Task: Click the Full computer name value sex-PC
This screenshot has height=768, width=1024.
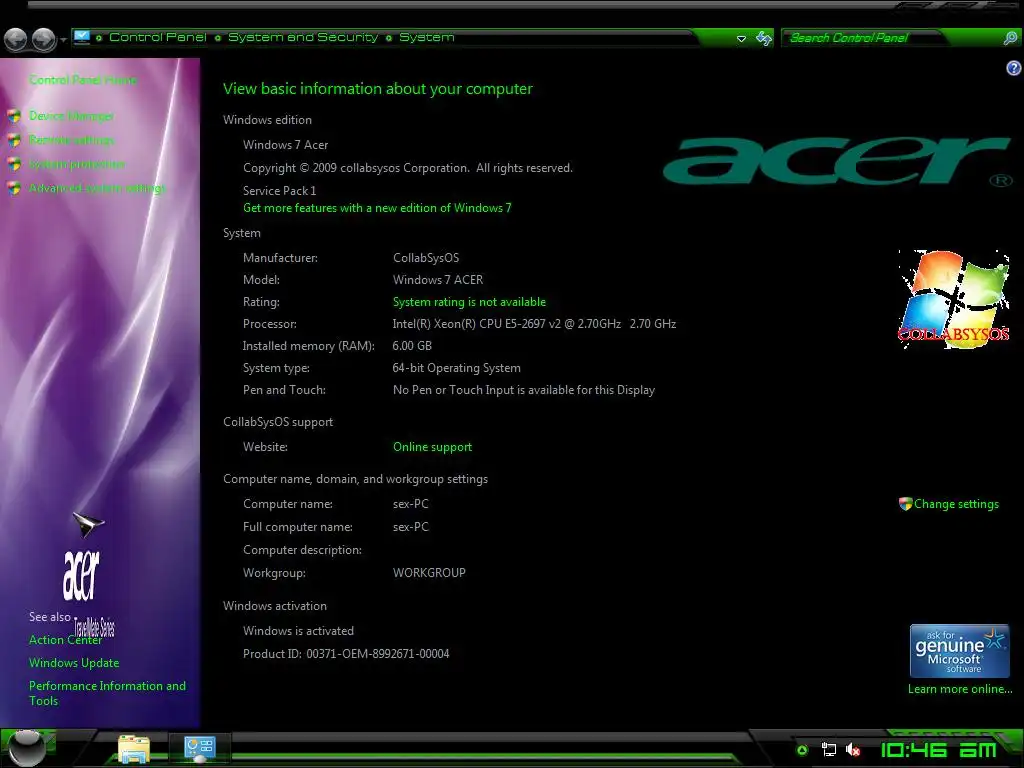Action: point(411,527)
